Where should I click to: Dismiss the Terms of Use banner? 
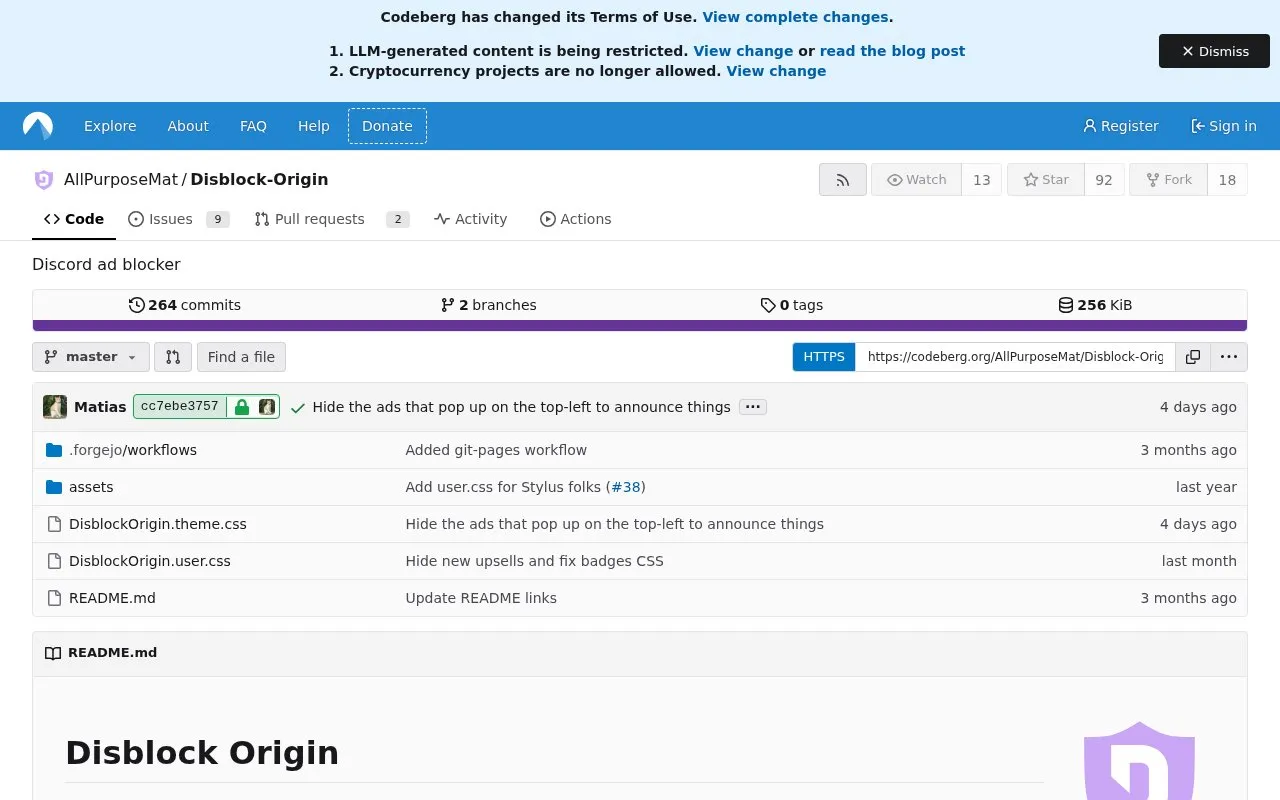(x=1214, y=51)
